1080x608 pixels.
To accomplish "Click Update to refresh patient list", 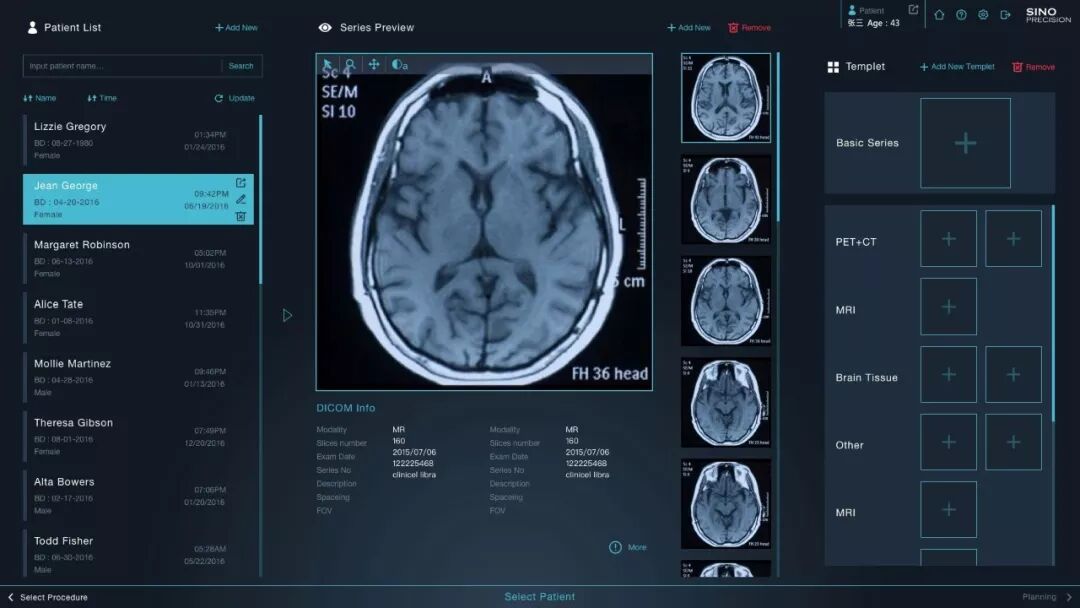I will [235, 98].
